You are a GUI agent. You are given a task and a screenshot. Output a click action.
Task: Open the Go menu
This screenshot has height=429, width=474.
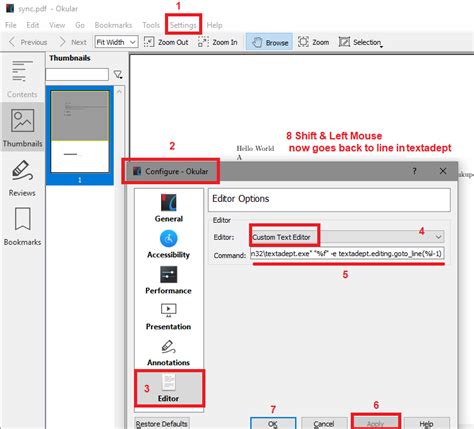pos(80,25)
